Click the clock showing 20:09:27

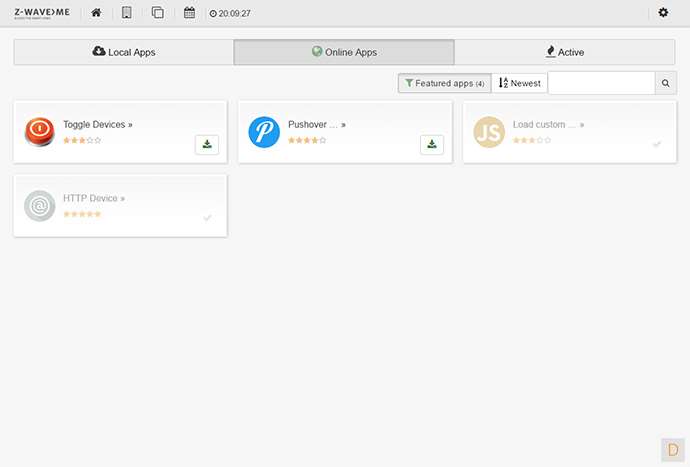230,14
